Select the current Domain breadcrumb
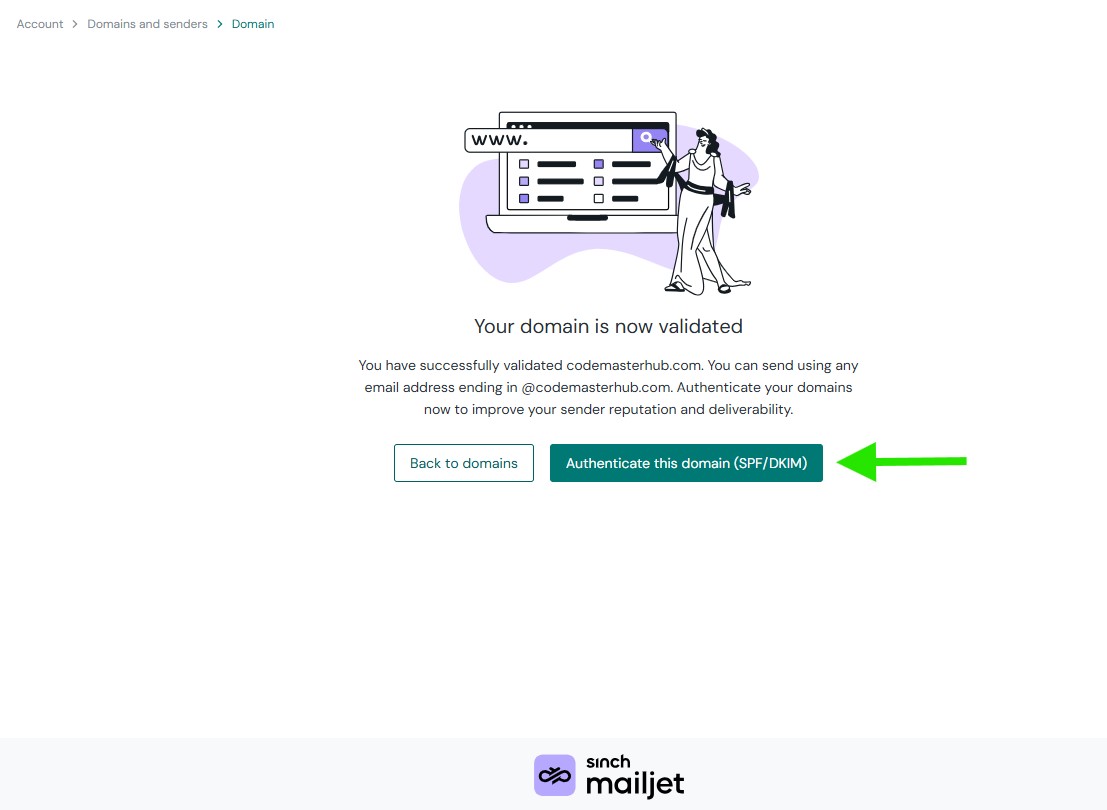The height and width of the screenshot is (810, 1107). pos(253,24)
